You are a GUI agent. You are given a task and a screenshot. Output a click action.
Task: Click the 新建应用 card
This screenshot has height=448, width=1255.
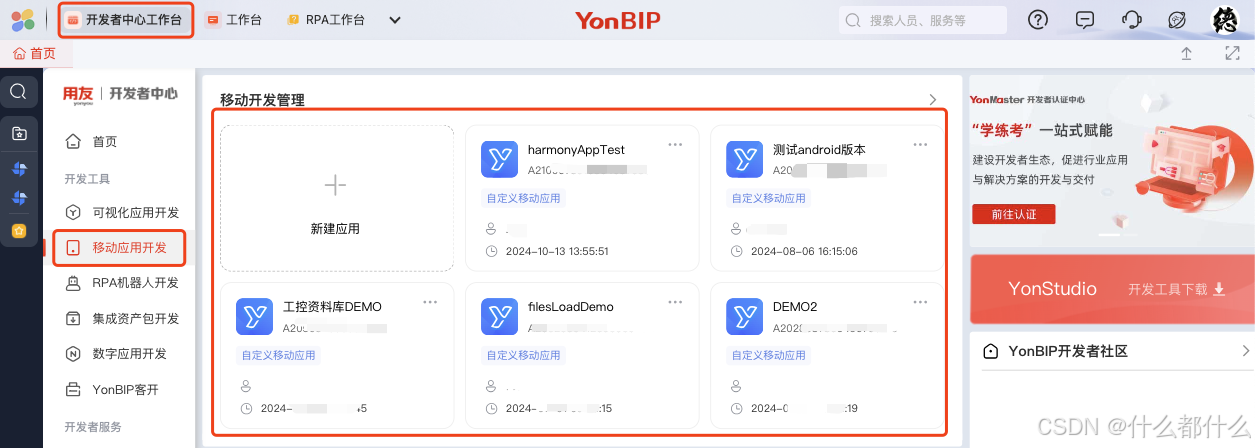(336, 198)
